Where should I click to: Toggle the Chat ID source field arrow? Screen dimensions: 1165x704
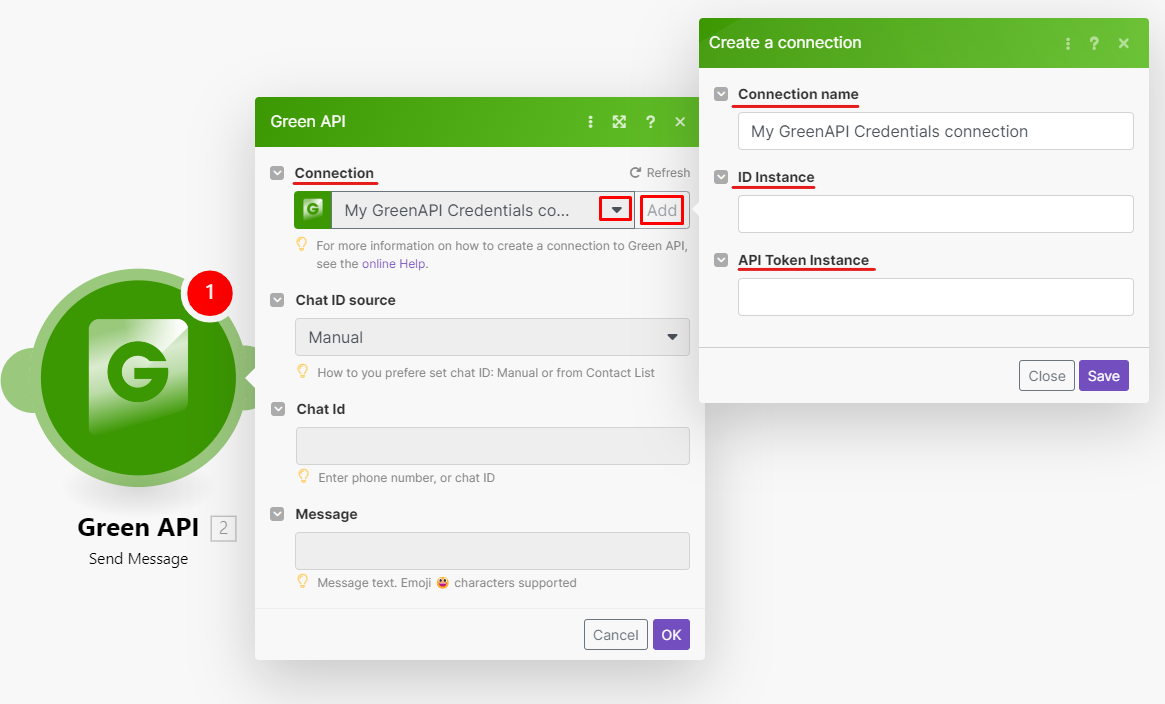point(277,300)
